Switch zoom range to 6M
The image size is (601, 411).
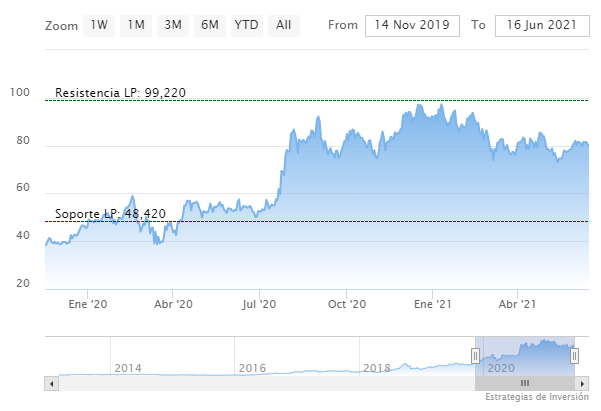coord(210,25)
